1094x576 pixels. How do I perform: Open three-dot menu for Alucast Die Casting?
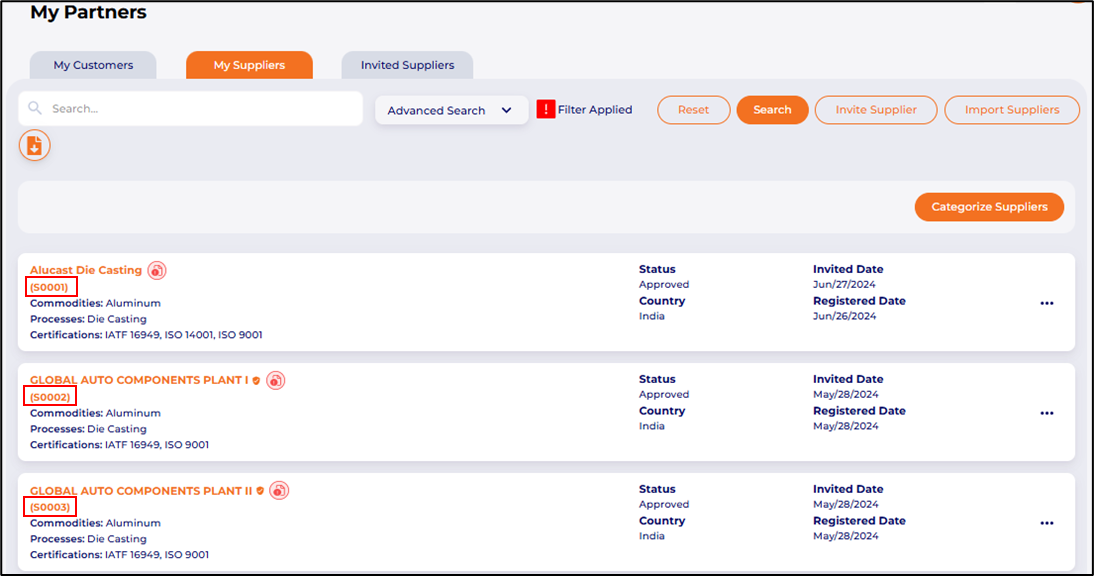[x=1047, y=303]
